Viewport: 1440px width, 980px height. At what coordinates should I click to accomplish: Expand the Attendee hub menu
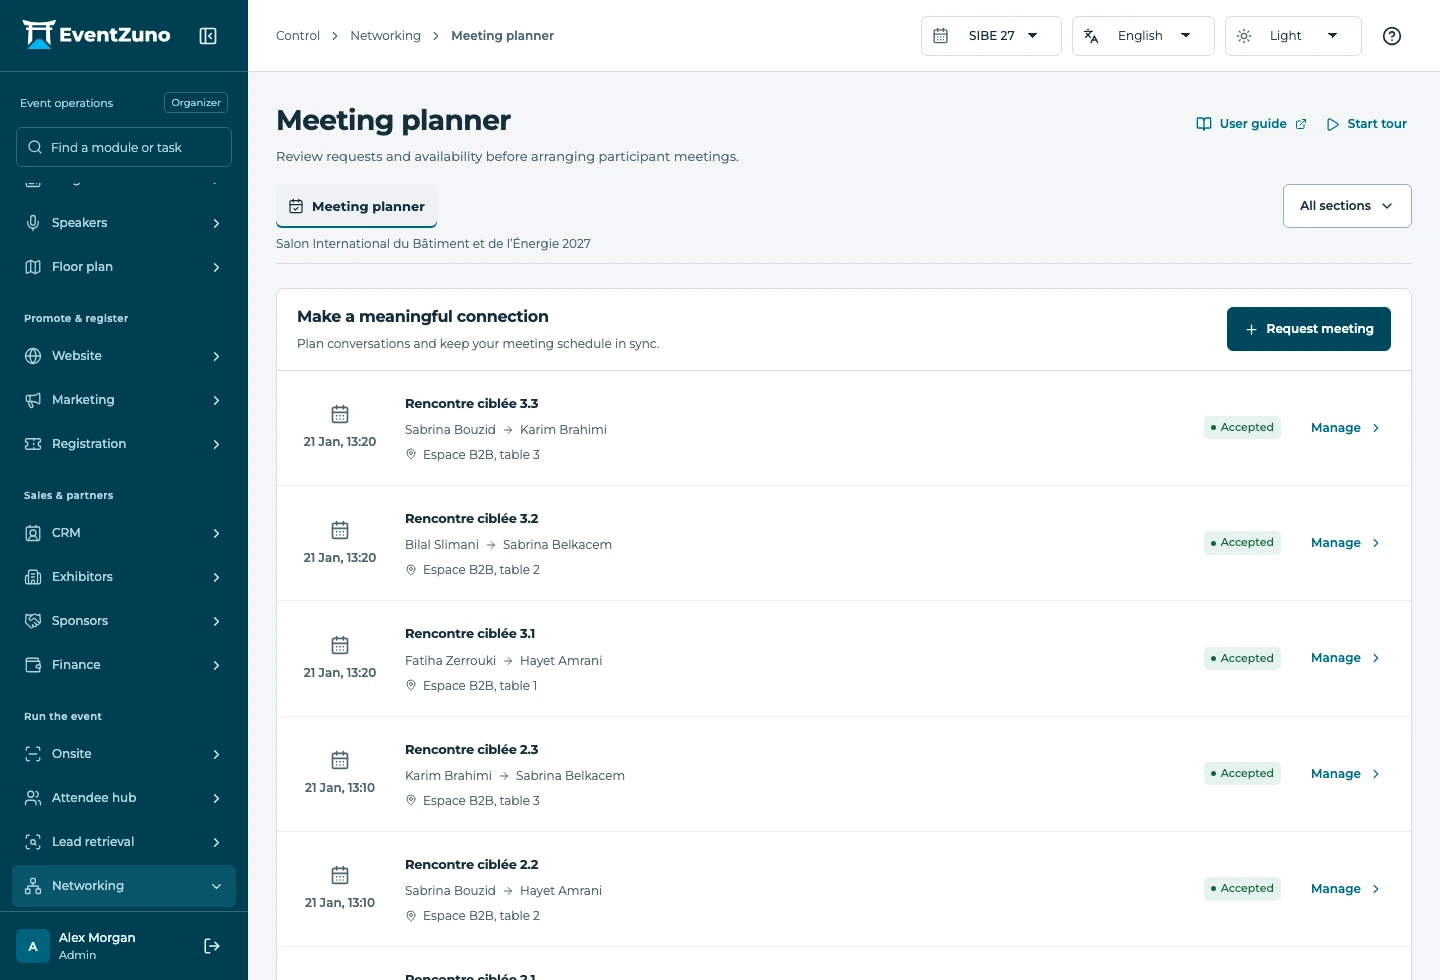(124, 798)
